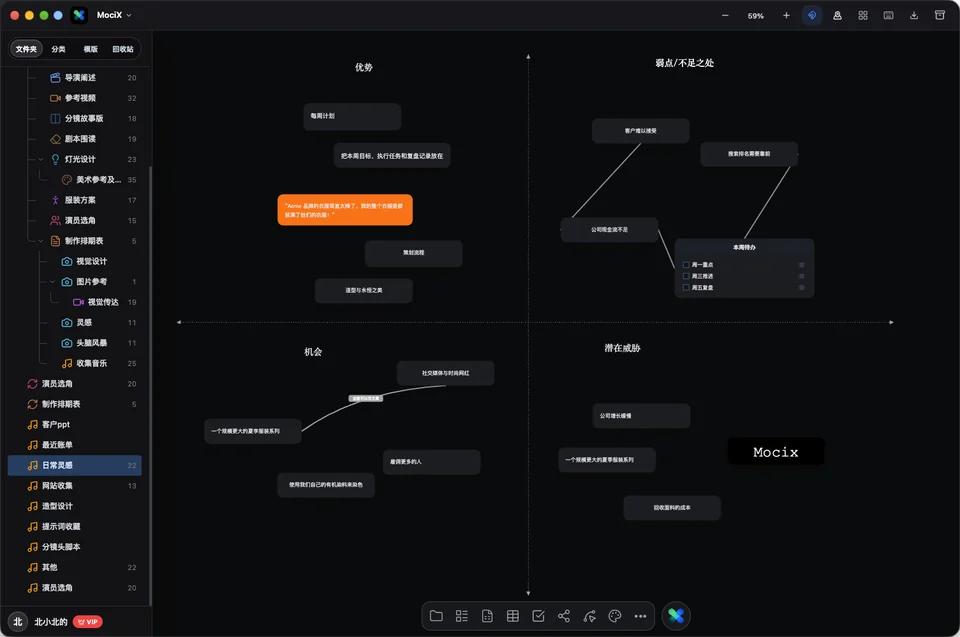Select the 本周待办 todo card title

tap(744, 247)
